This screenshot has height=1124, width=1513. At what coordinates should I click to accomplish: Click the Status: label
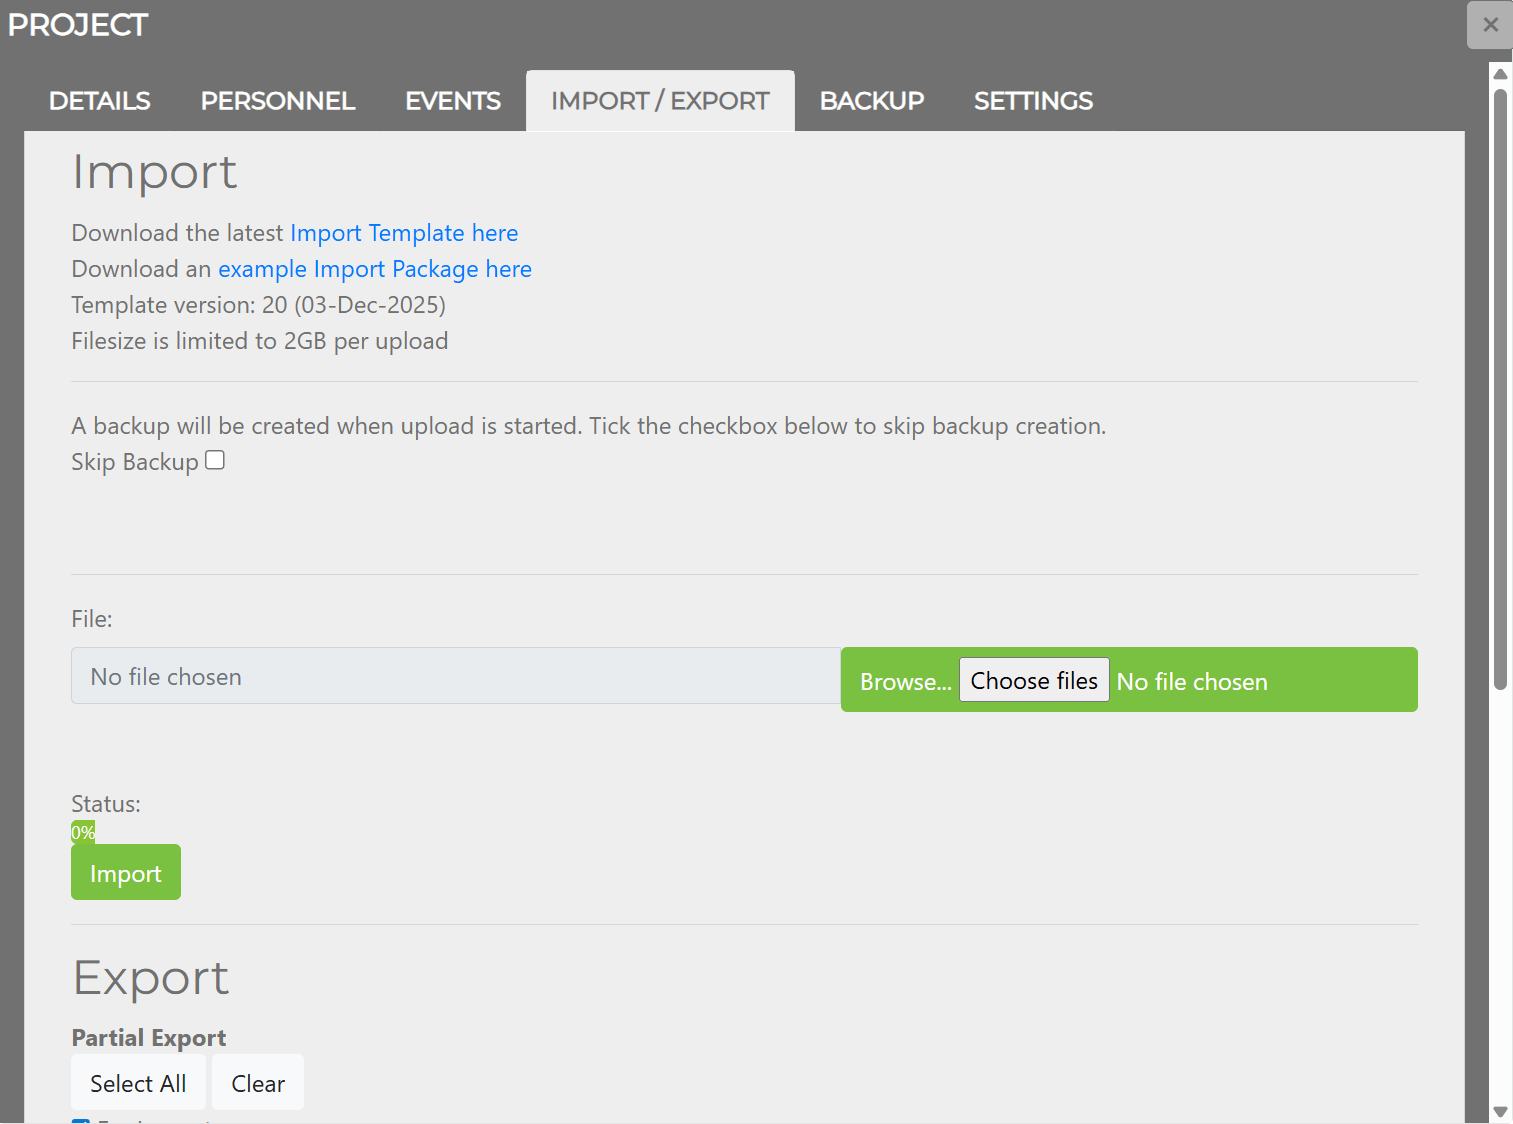coord(106,804)
